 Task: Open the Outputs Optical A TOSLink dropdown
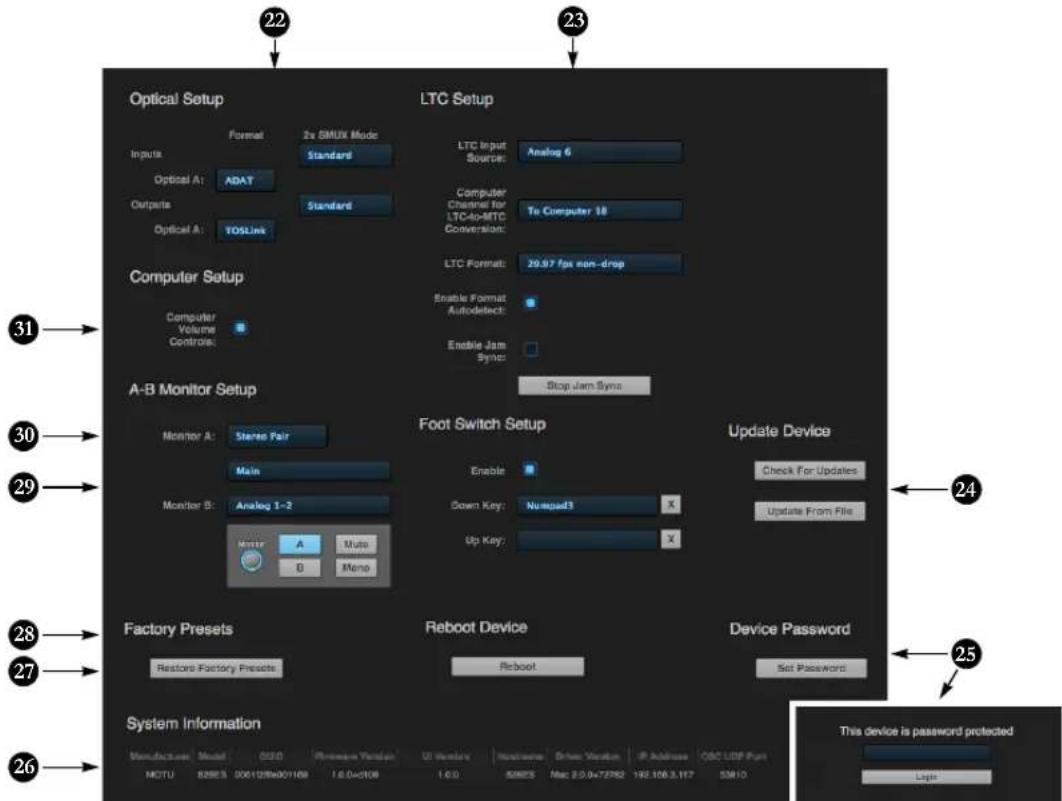(x=245, y=230)
